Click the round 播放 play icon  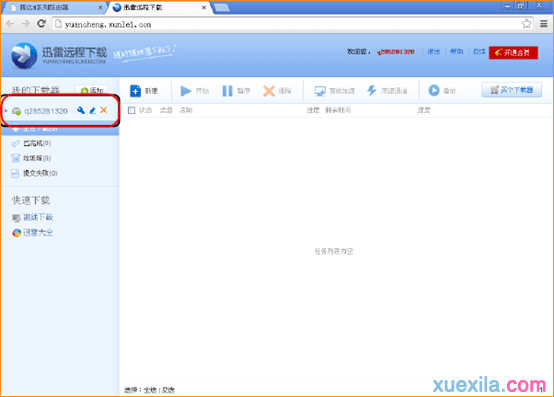[434, 90]
